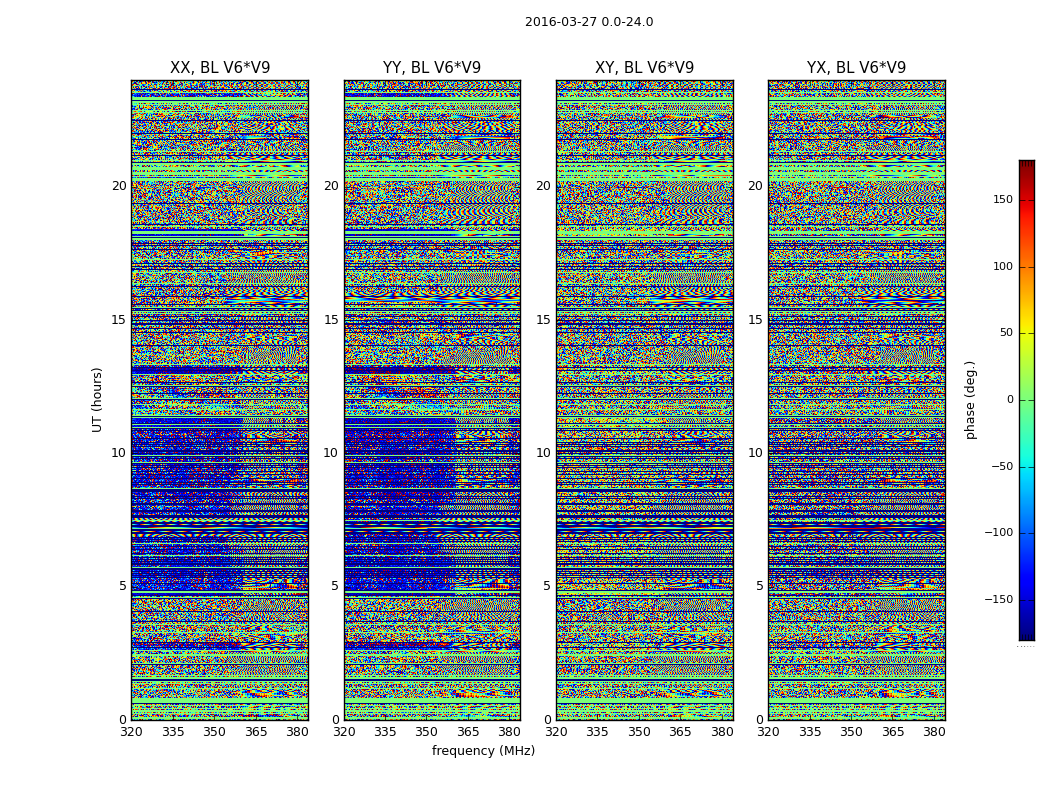
Task: Click colorbar tick label '0'
Action: tap(1010, 400)
